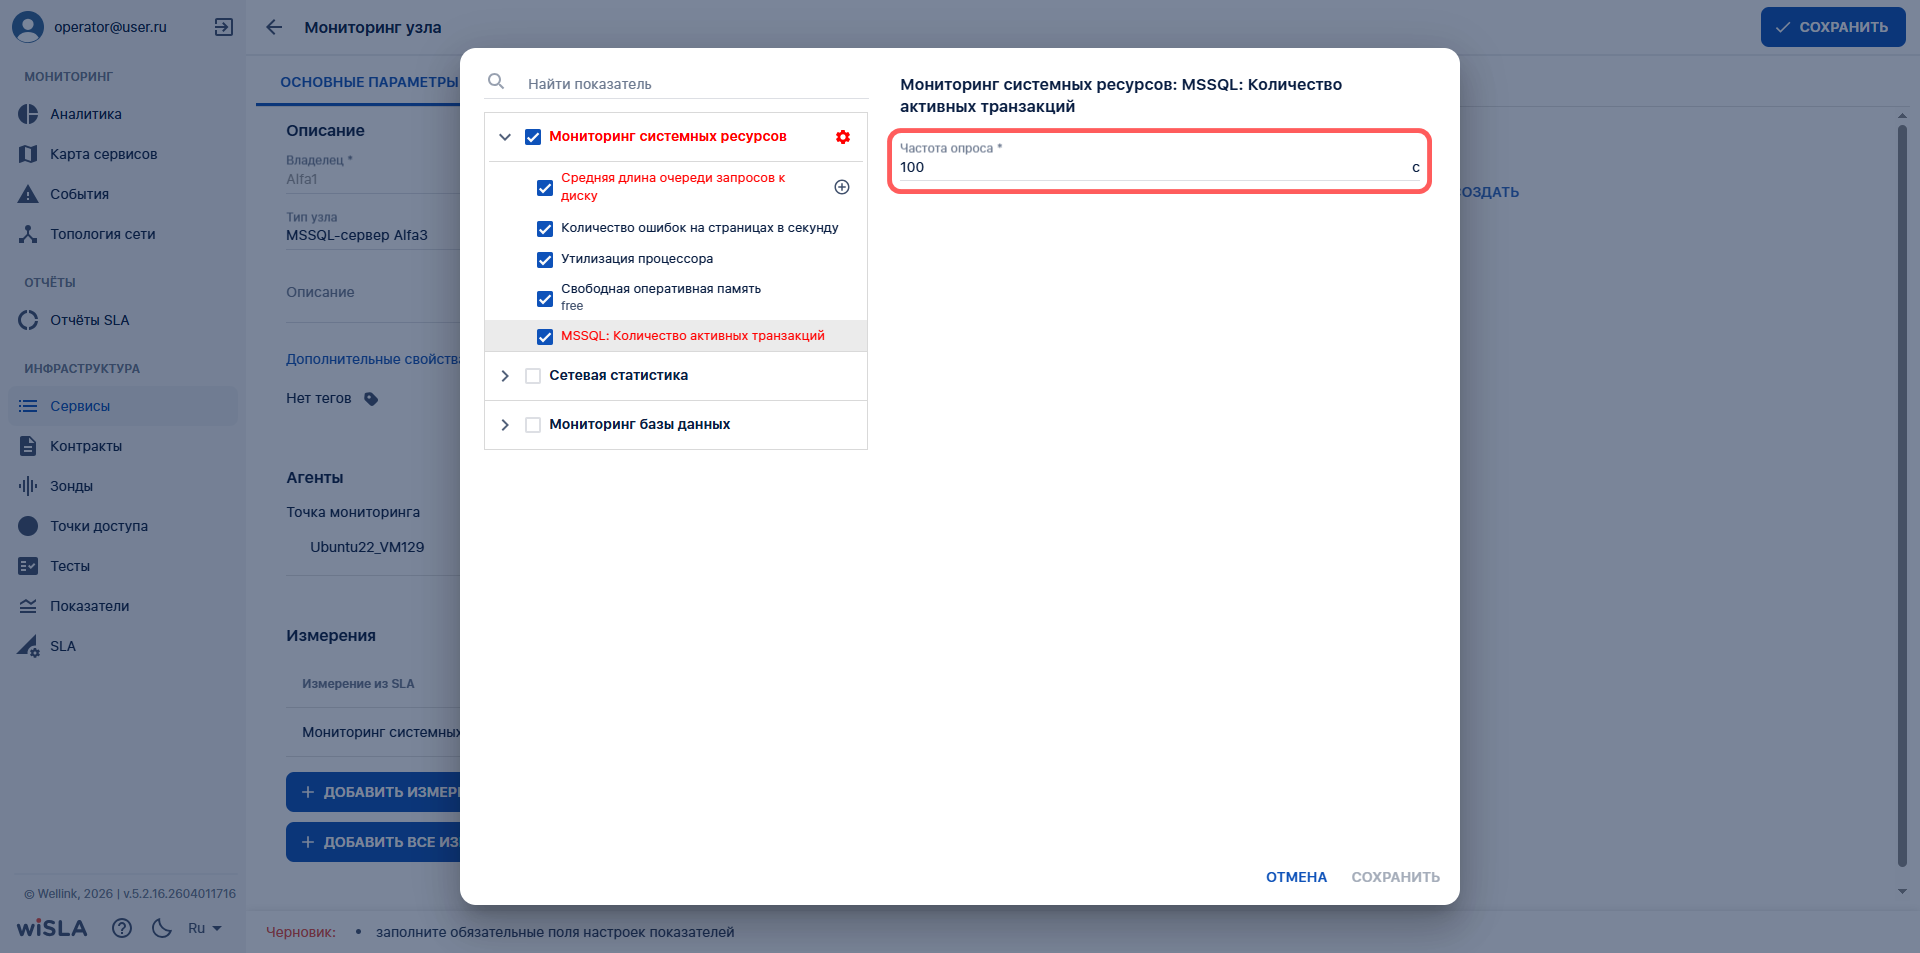Uncheck MSSQL: Количество активных транзакций checkbox

tap(545, 337)
